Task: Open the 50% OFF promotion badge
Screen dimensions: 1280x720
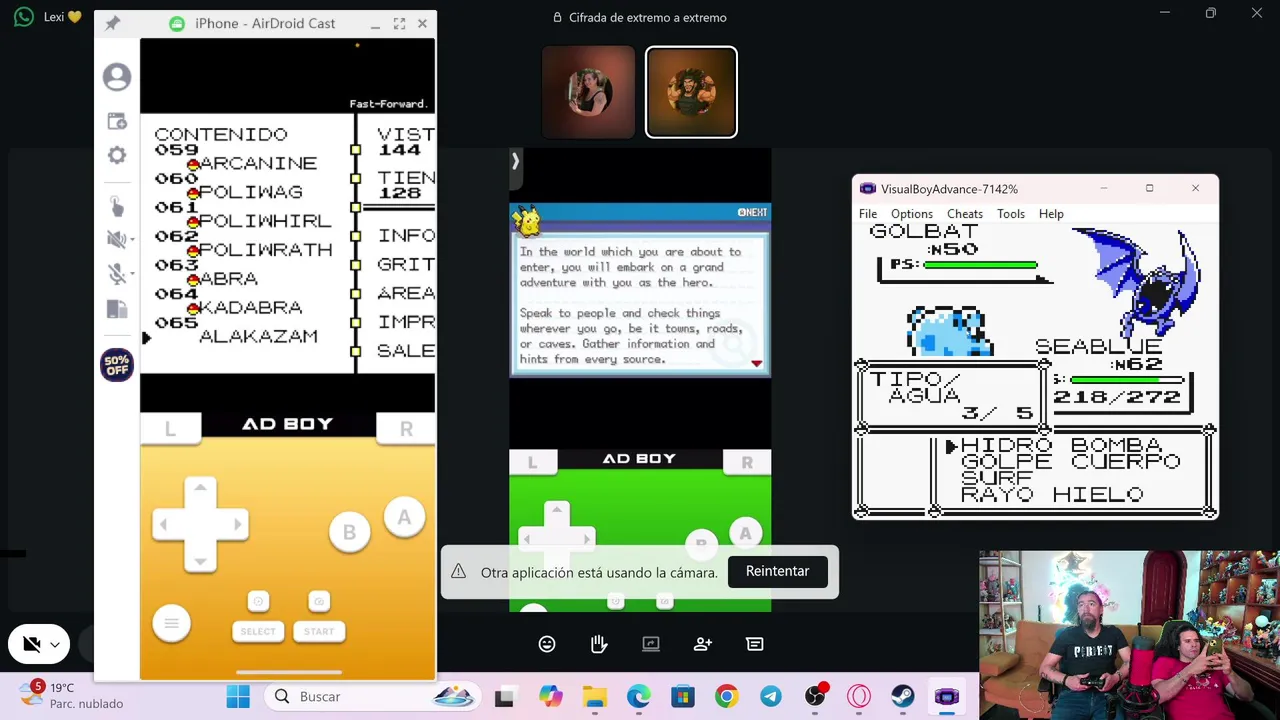Action: 117,365
